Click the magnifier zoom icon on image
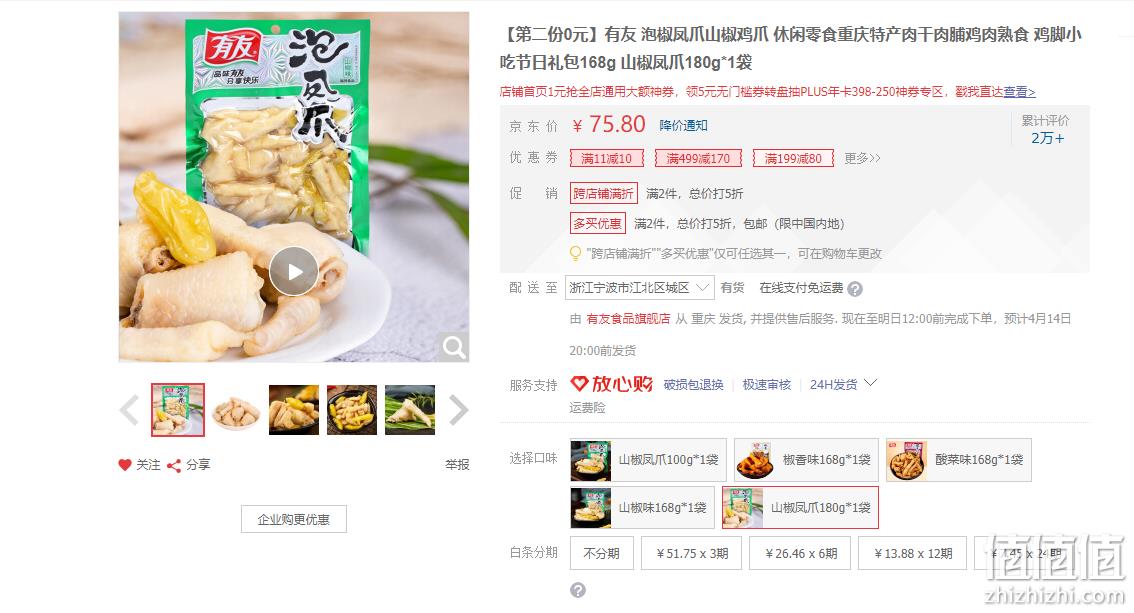The image size is (1134, 613). (454, 348)
